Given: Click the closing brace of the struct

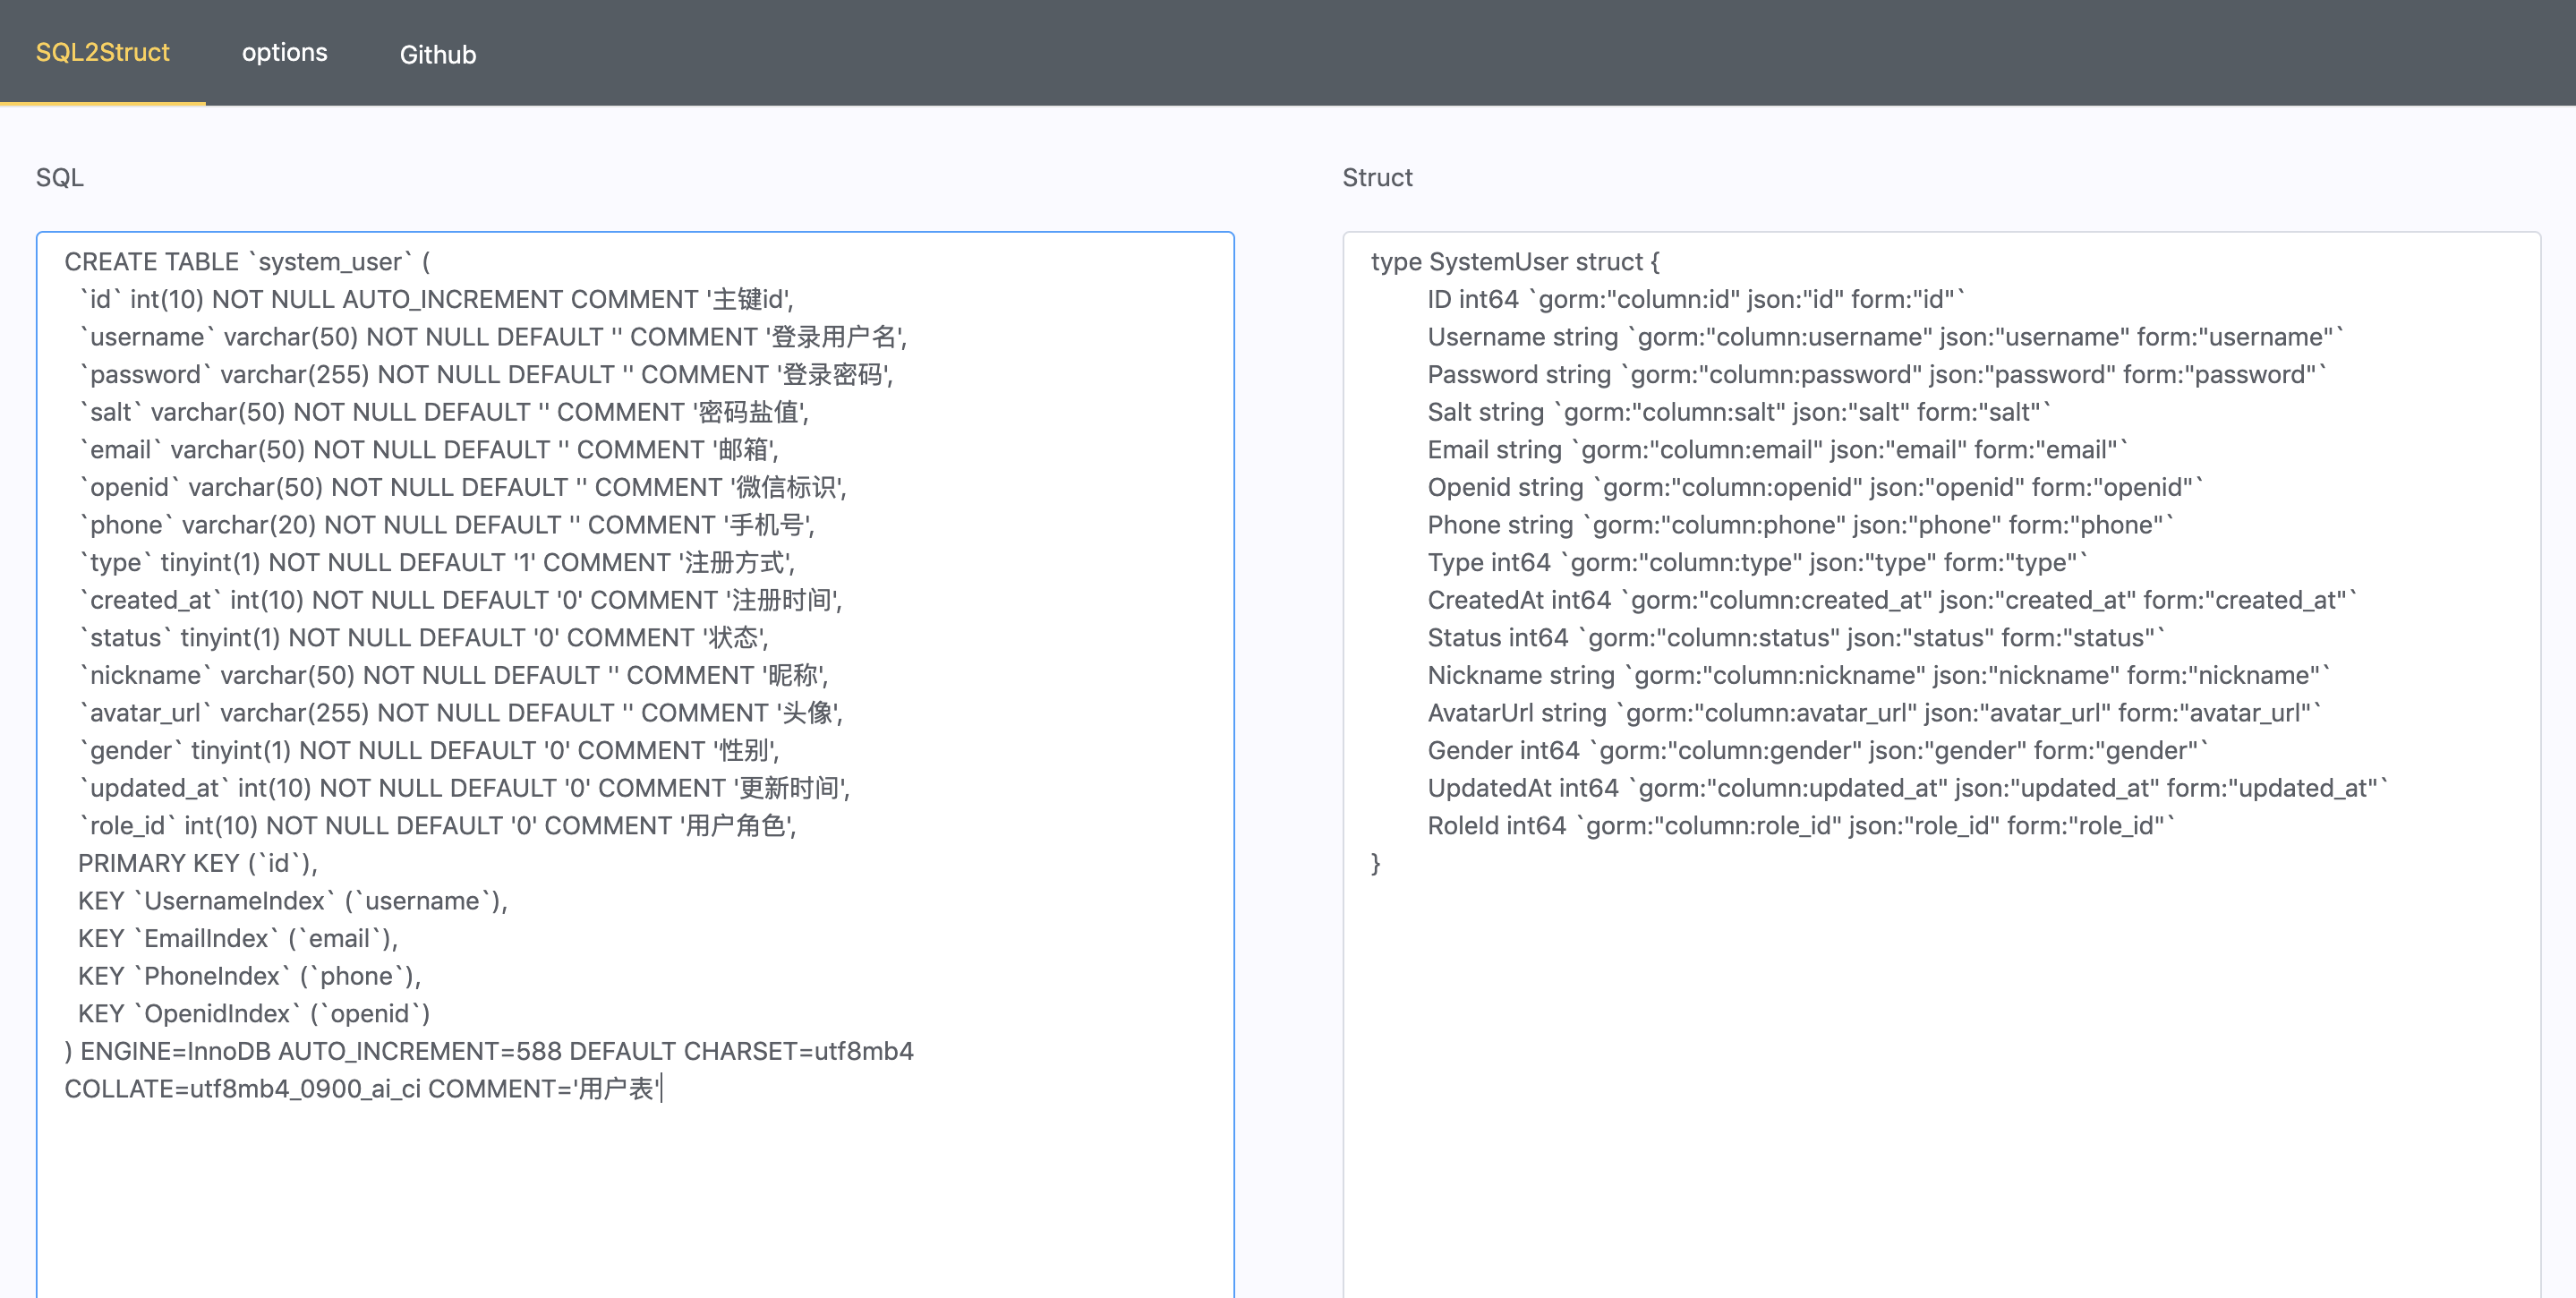Looking at the screenshot, I should click(1376, 863).
